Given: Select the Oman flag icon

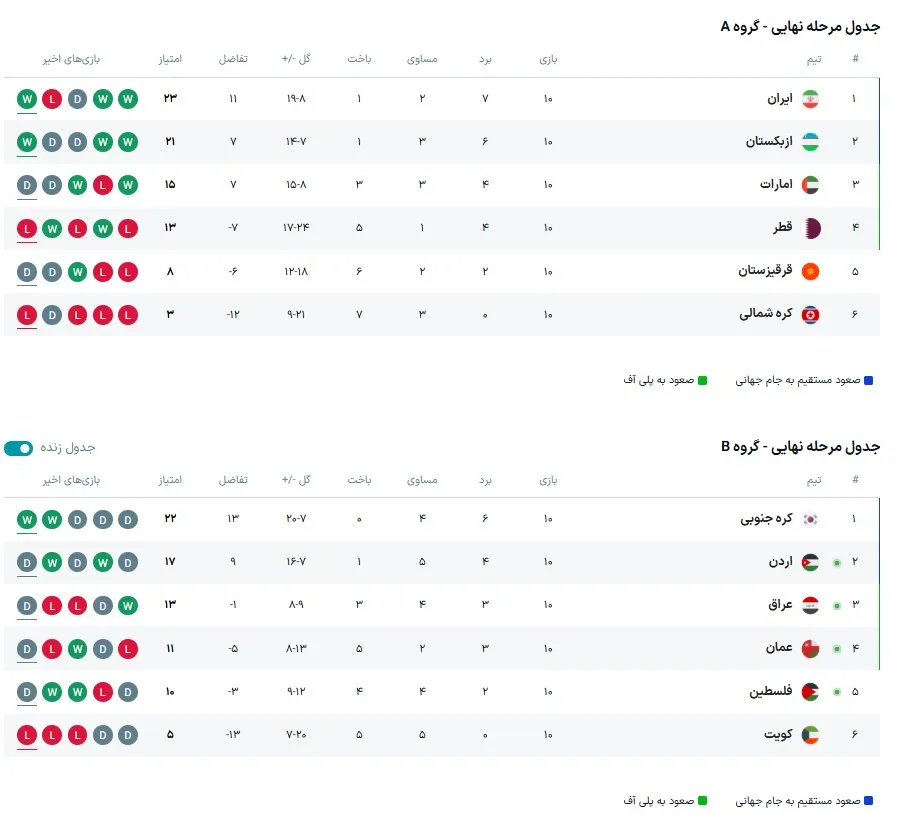Looking at the screenshot, I should pyautogui.click(x=812, y=648).
